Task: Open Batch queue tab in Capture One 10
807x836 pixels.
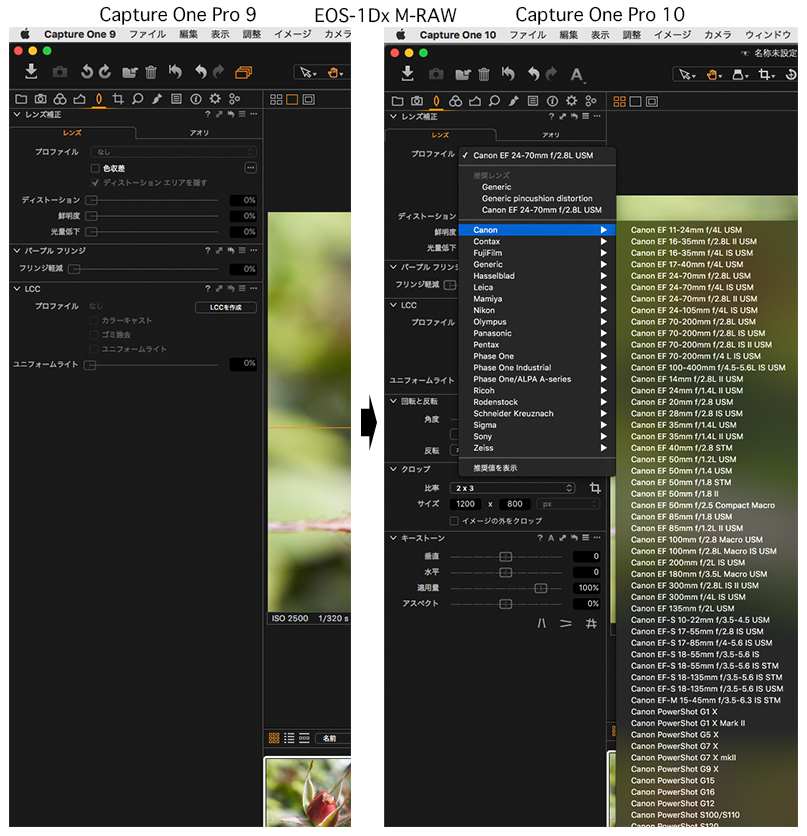Action: pos(591,101)
